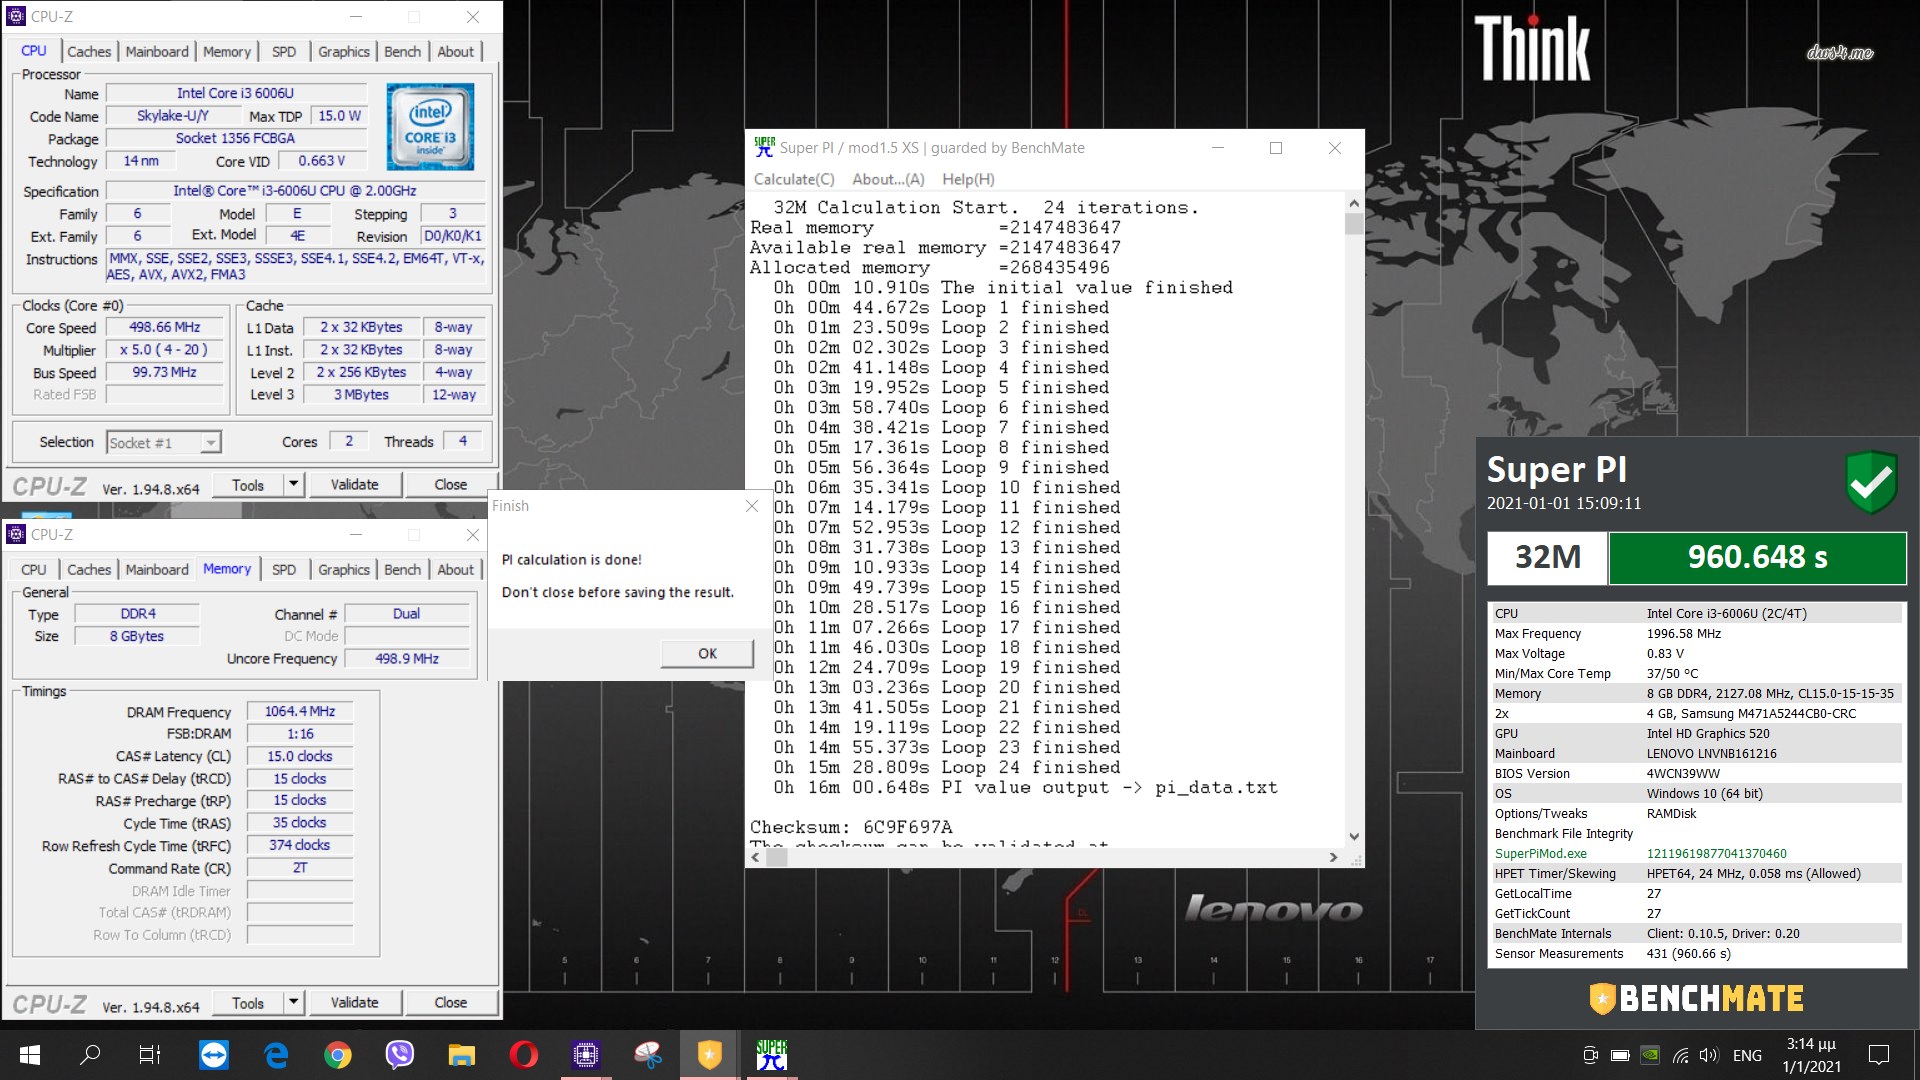This screenshot has width=1920, height=1080.
Task: Open About...(A) menu in Super PI
Action: [888, 179]
